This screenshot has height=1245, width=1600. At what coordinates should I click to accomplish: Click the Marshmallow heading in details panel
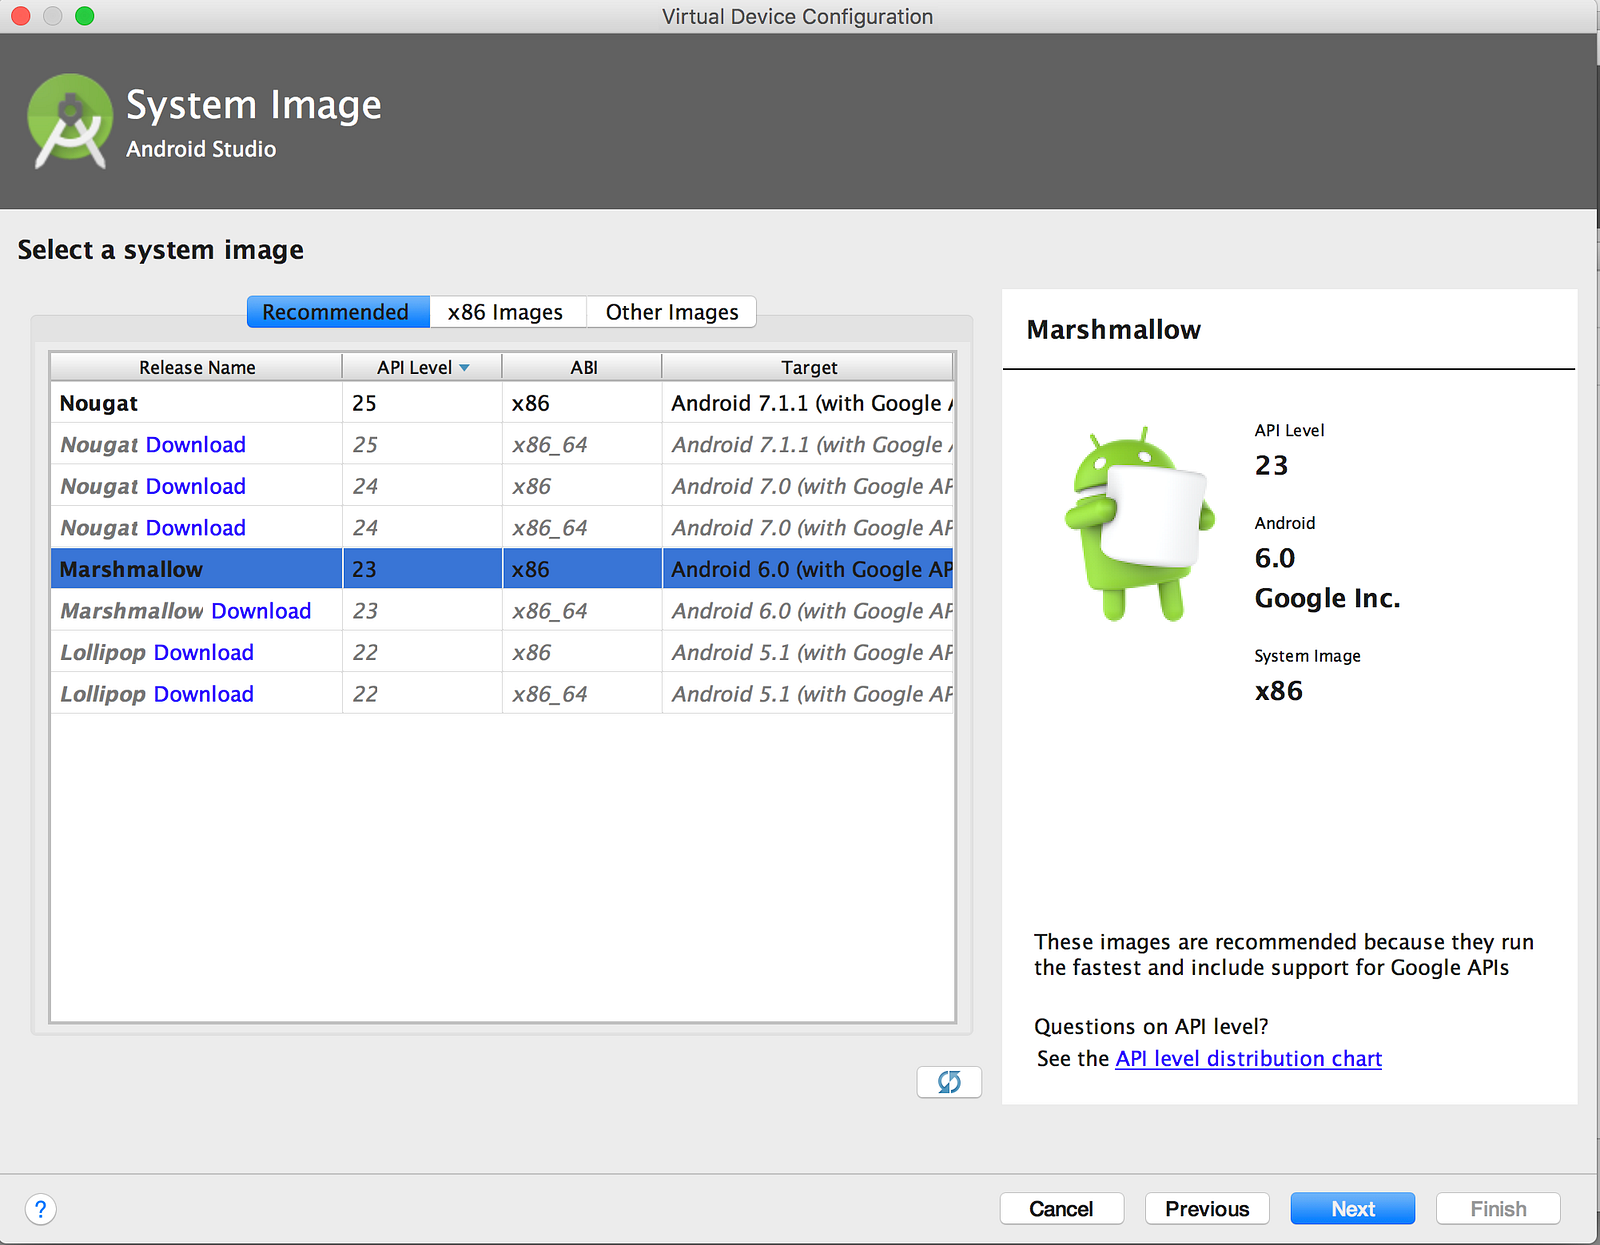click(1113, 330)
